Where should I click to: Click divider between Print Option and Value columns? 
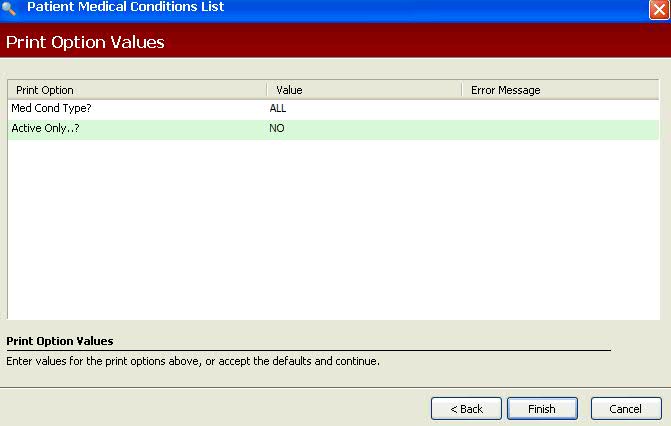click(266, 90)
